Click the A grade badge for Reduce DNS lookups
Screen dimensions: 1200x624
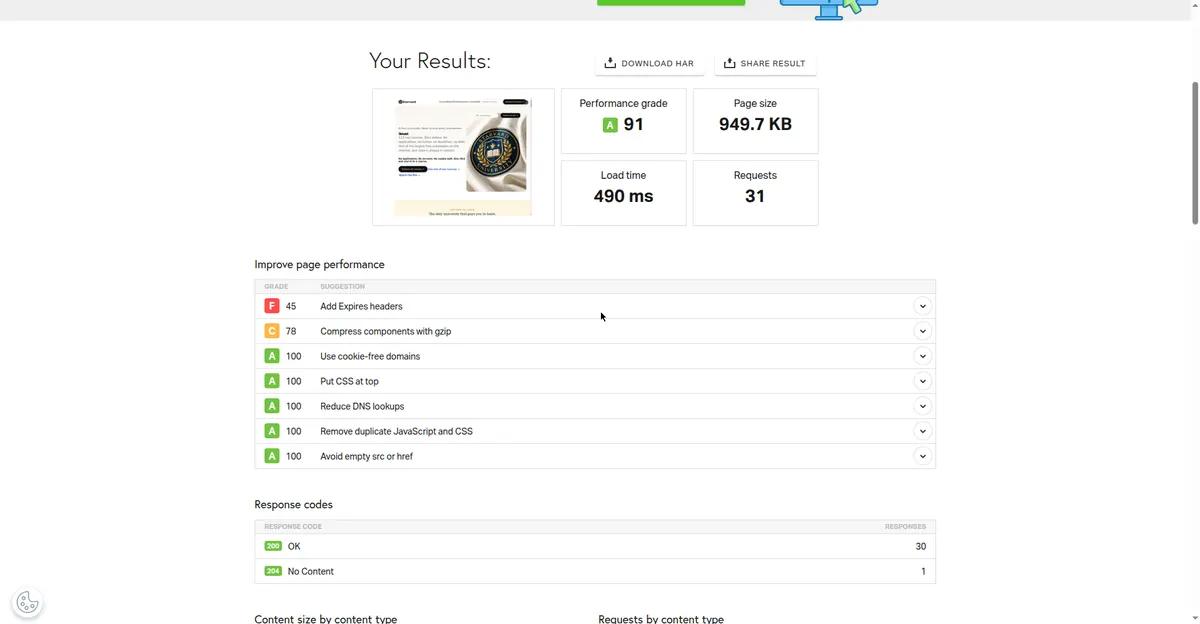[x=272, y=406]
